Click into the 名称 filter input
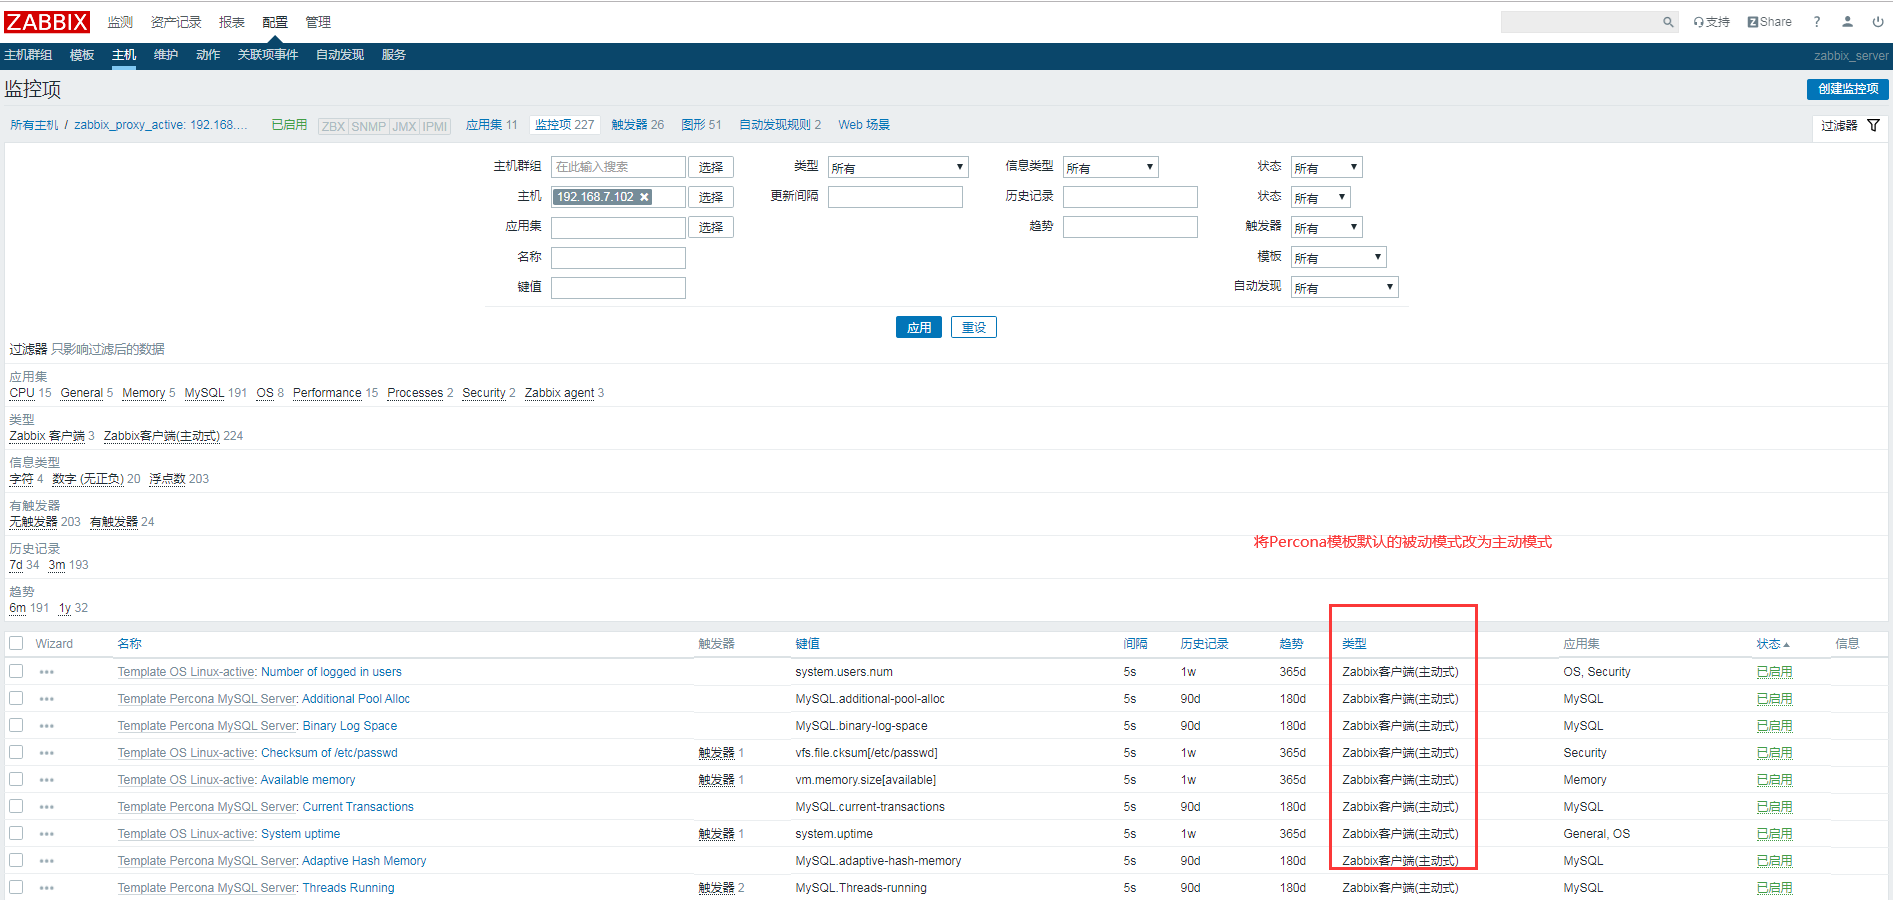 tap(618, 258)
